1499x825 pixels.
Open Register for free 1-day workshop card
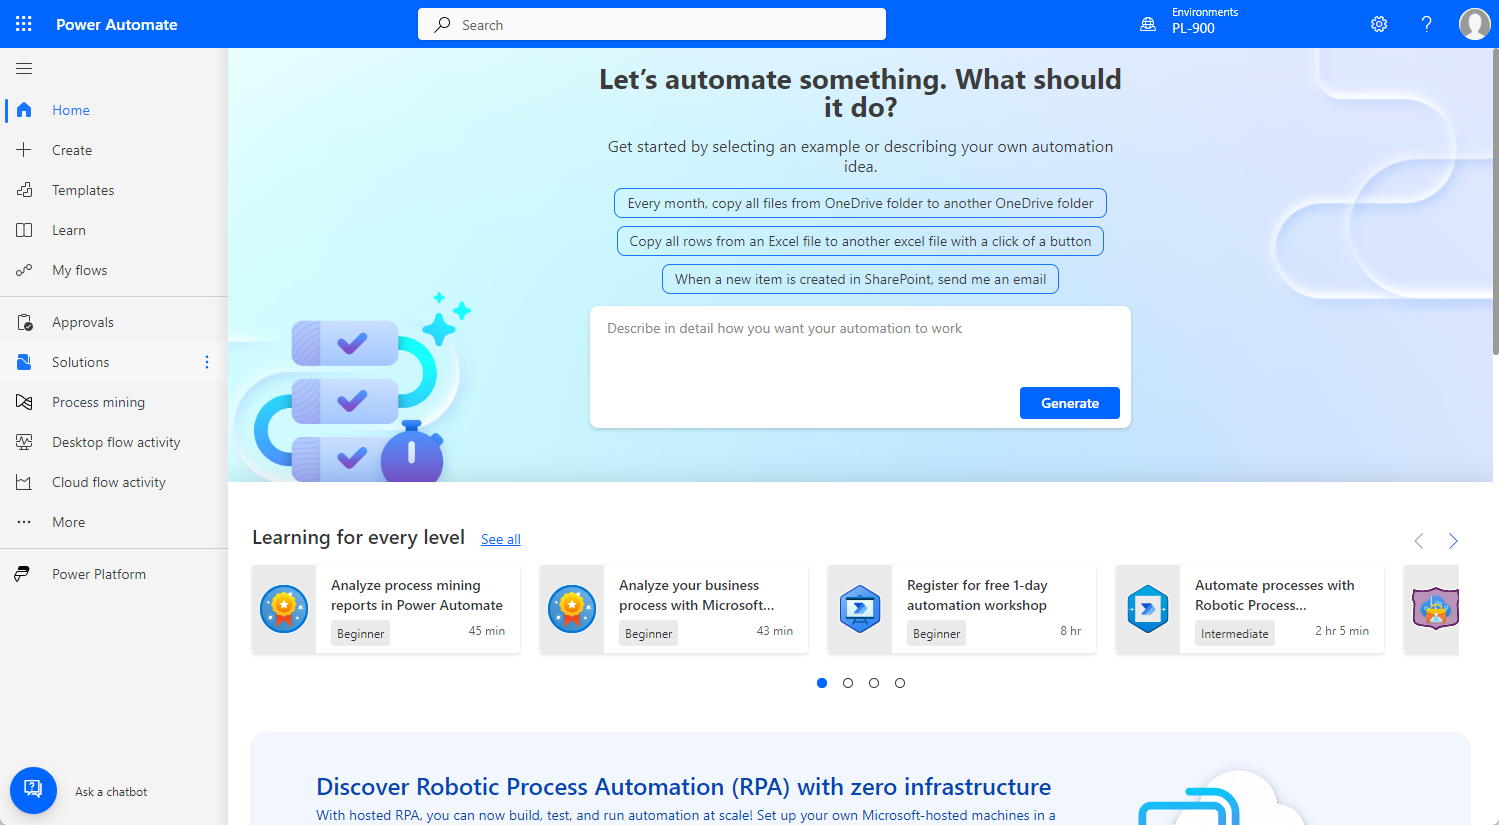tap(962, 609)
